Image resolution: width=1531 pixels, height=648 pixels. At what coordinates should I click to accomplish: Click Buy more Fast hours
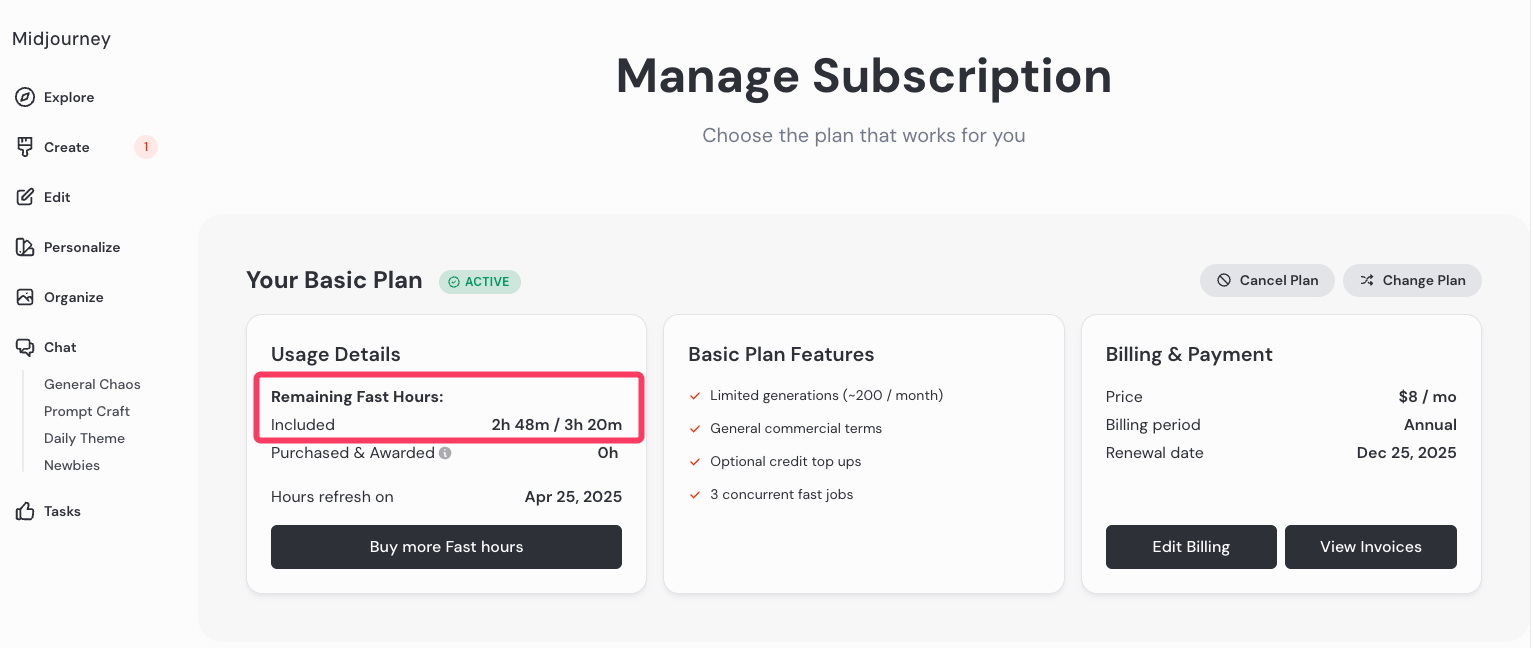(446, 547)
